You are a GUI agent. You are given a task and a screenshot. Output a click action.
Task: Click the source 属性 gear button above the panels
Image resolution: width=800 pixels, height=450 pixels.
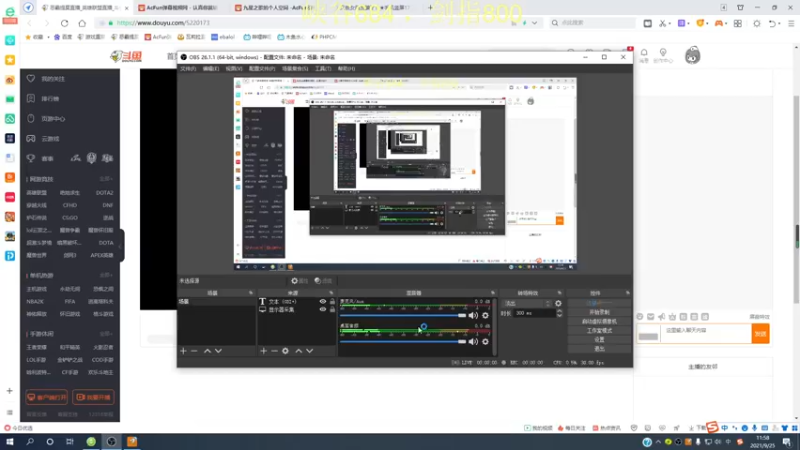coord(299,281)
